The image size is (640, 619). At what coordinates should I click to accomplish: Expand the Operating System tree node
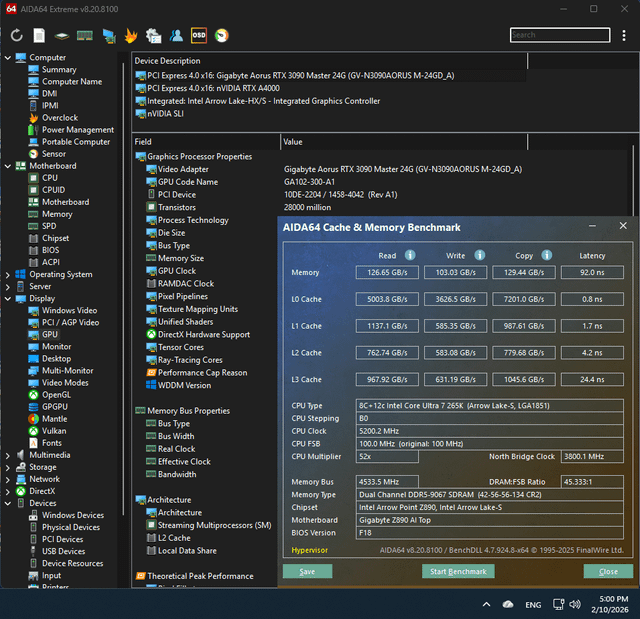pos(8,274)
